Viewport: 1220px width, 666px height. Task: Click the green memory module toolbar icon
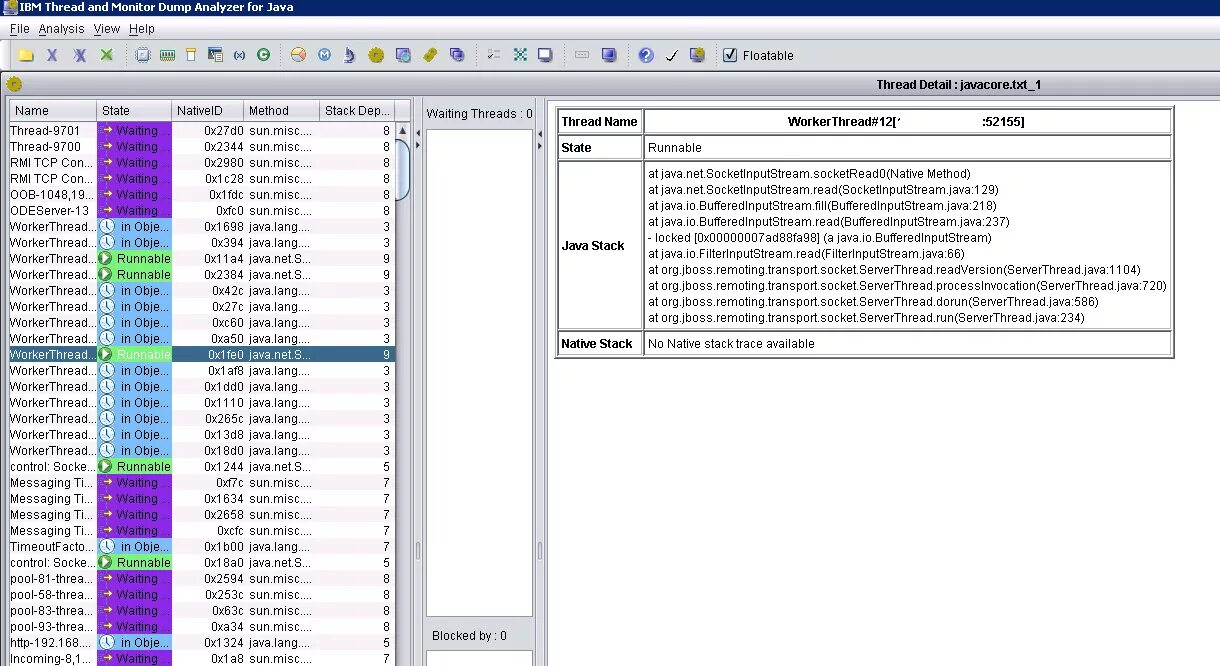point(167,55)
